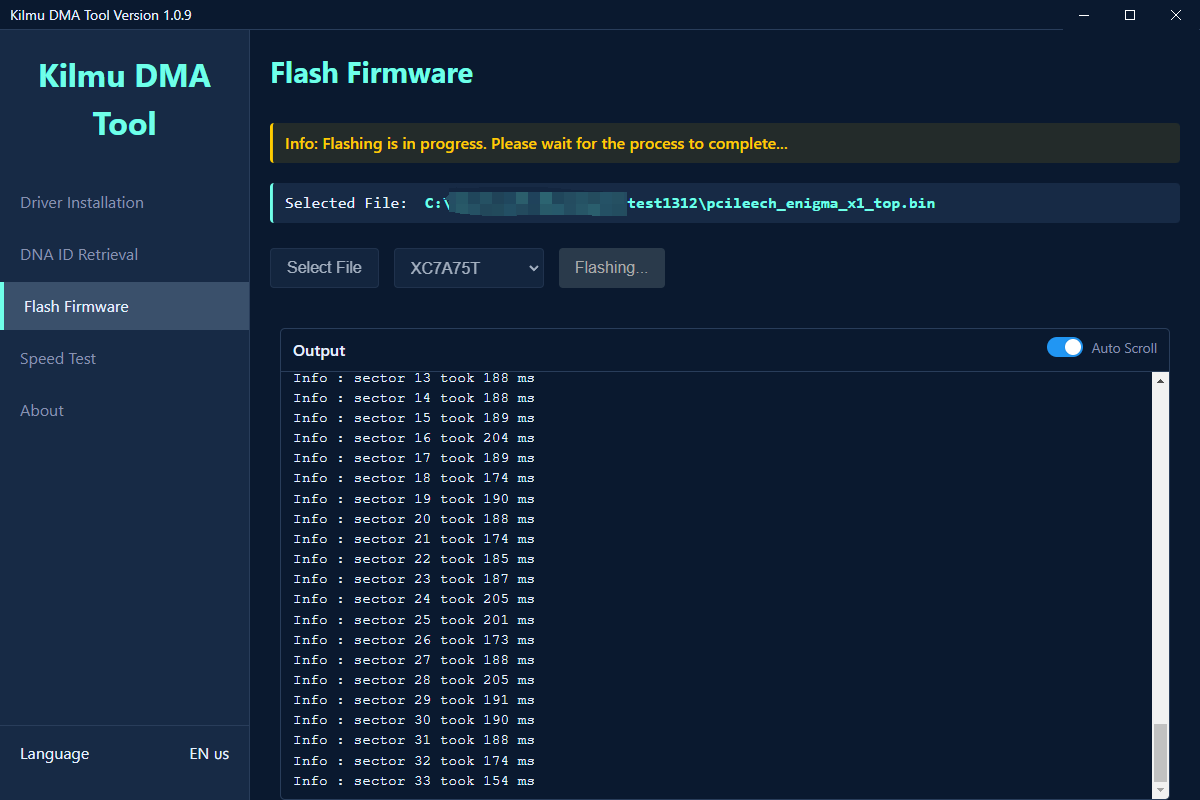This screenshot has height=800, width=1200.
Task: Click log line sector 31 took 188 ms
Action: (414, 740)
